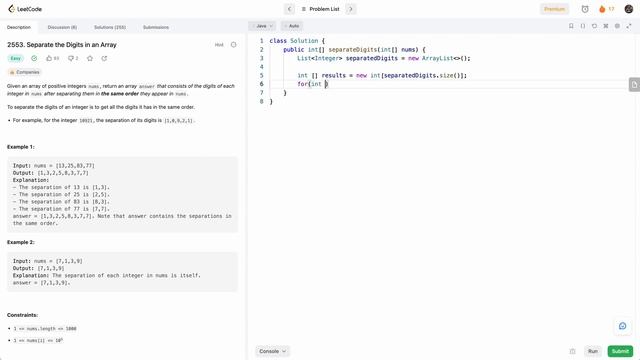Reset code to default icon

[594, 26]
